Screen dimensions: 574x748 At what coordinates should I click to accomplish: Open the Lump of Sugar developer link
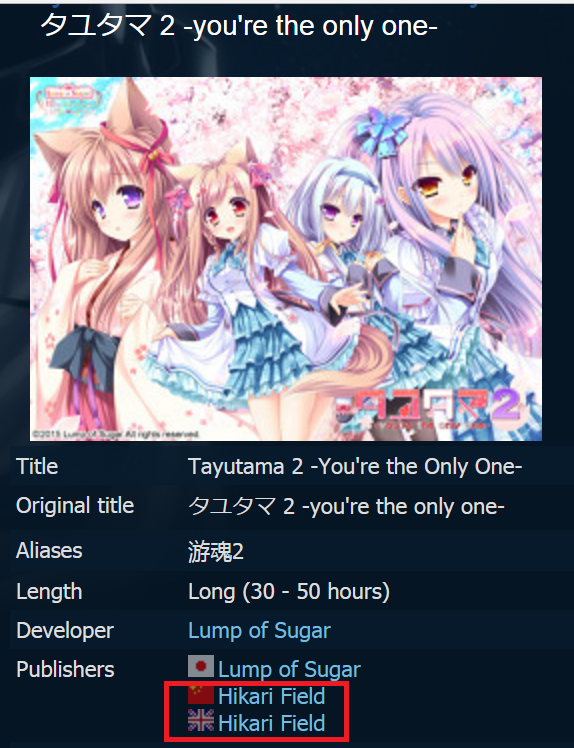[x=259, y=630]
